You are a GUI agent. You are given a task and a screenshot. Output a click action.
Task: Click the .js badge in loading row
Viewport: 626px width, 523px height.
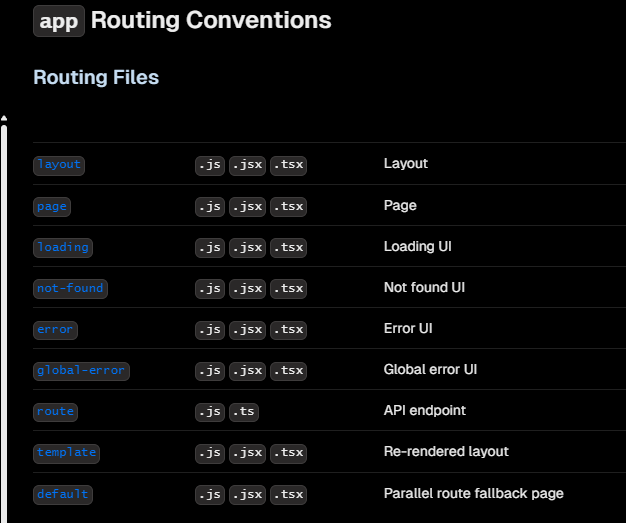click(210, 247)
